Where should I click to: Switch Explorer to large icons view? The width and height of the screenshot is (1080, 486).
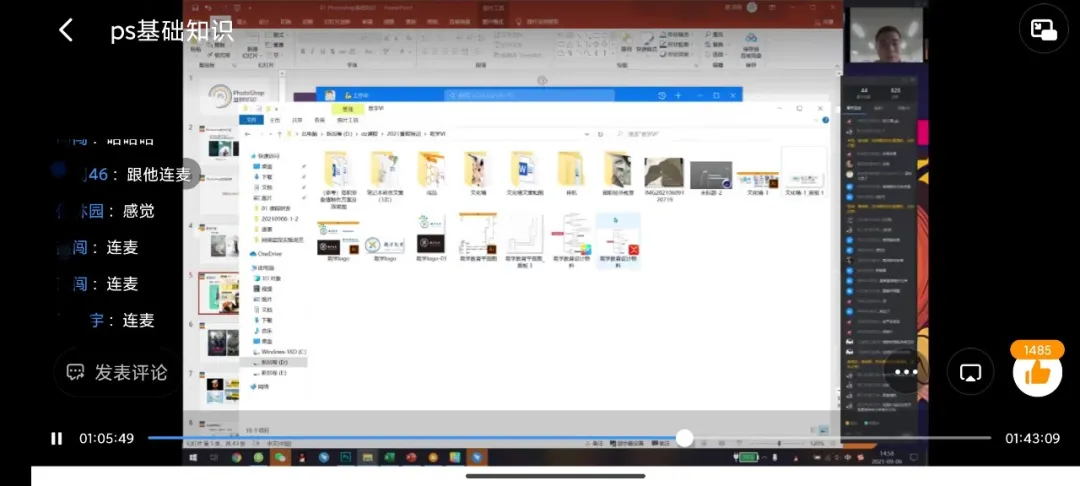click(x=824, y=430)
